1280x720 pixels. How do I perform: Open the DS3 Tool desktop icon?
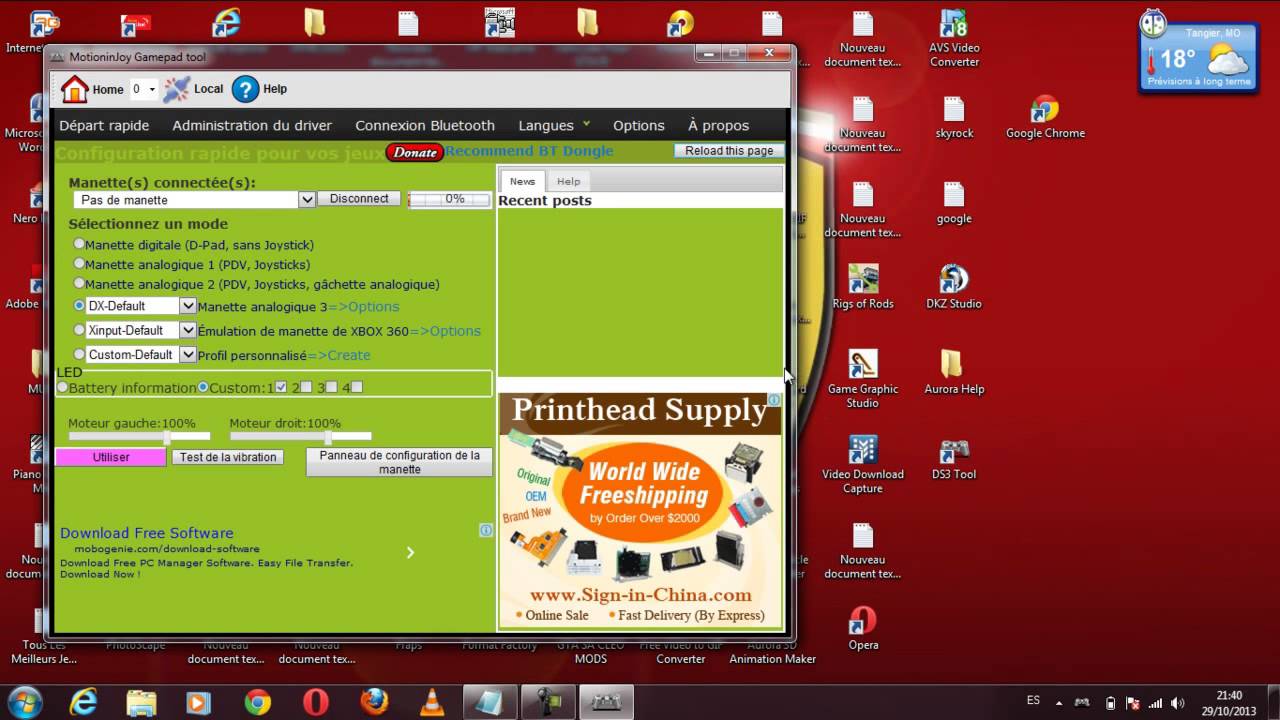coord(954,459)
